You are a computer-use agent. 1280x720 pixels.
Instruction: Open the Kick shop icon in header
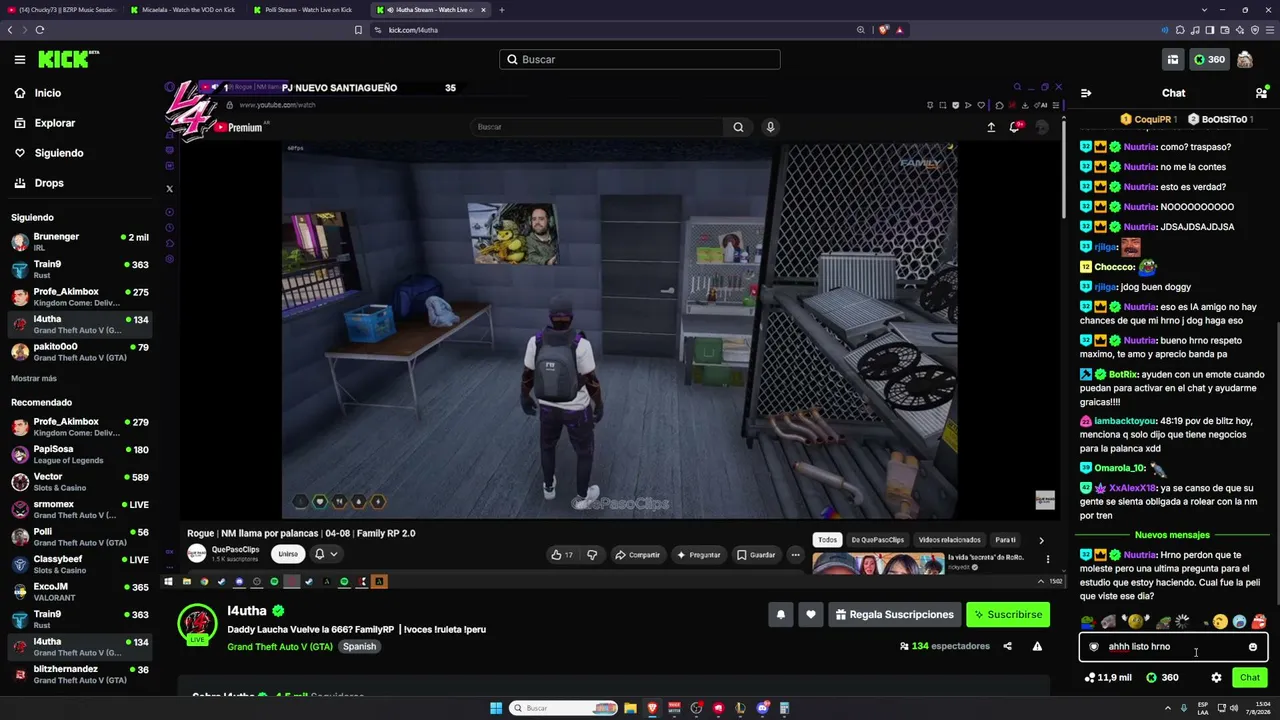click(x=1173, y=60)
